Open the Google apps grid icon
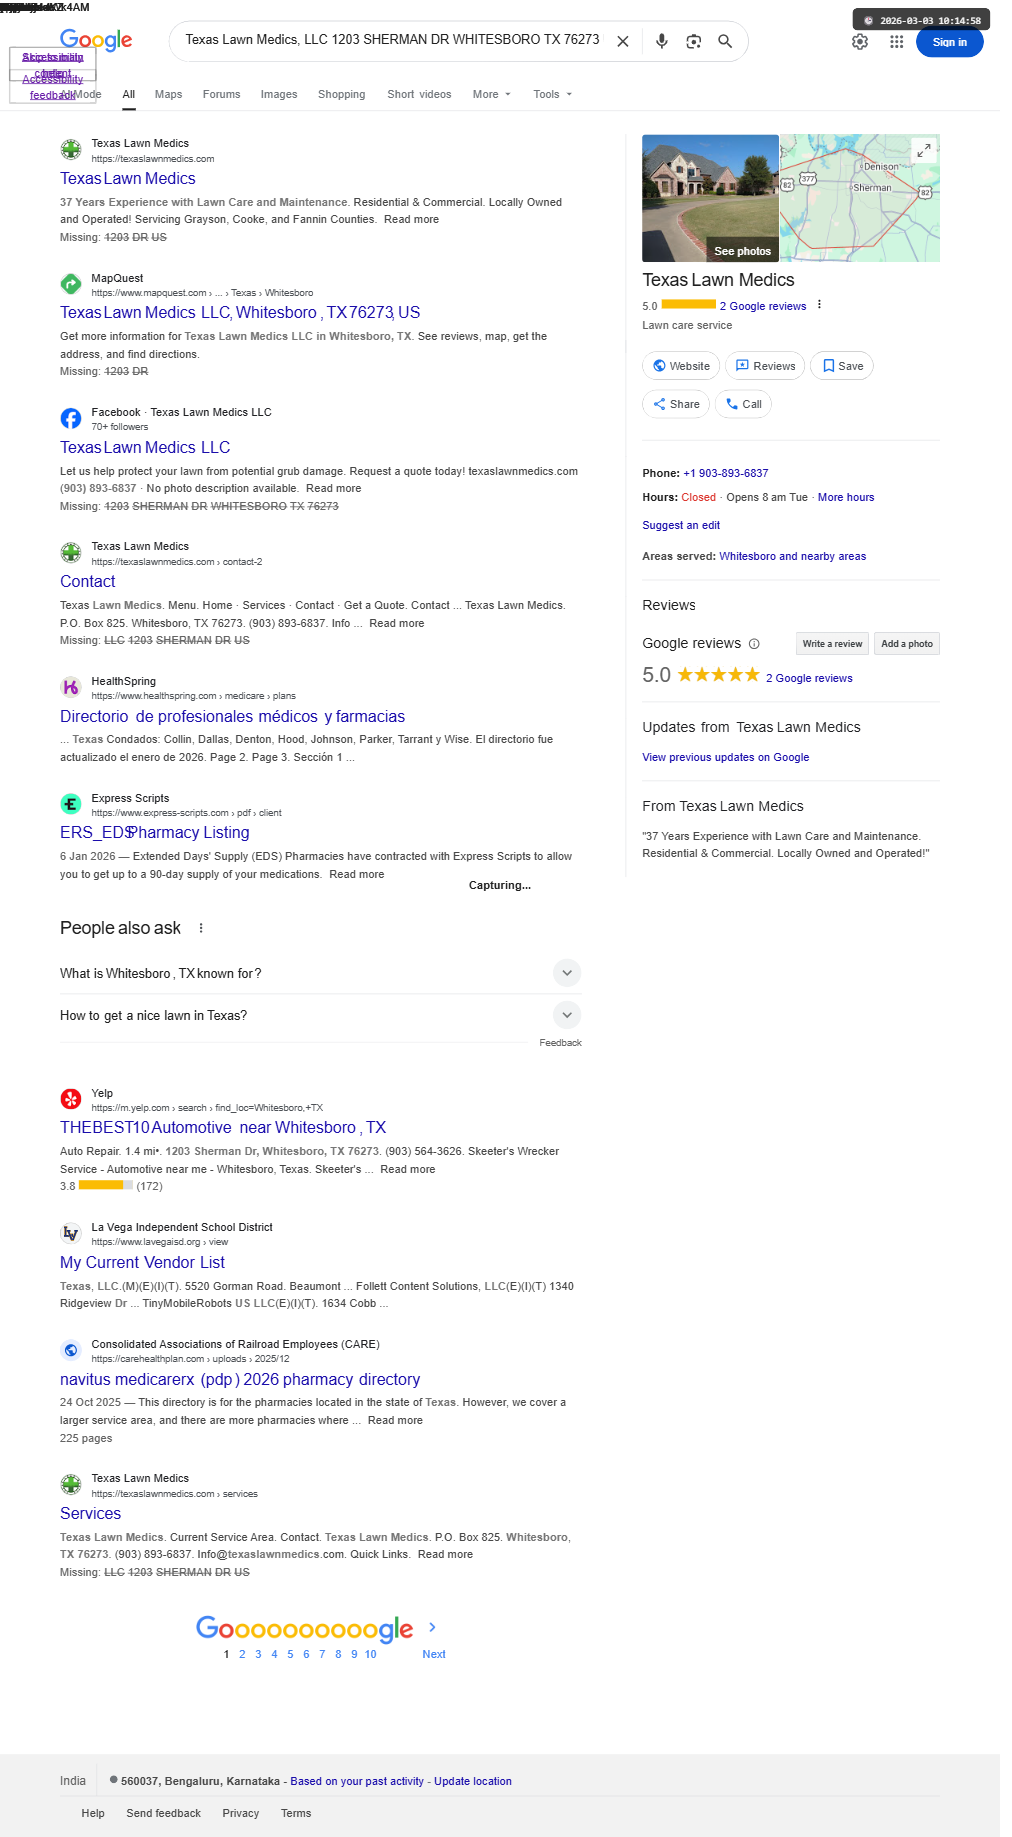Viewport: 1012px width, 1837px height. [x=897, y=42]
